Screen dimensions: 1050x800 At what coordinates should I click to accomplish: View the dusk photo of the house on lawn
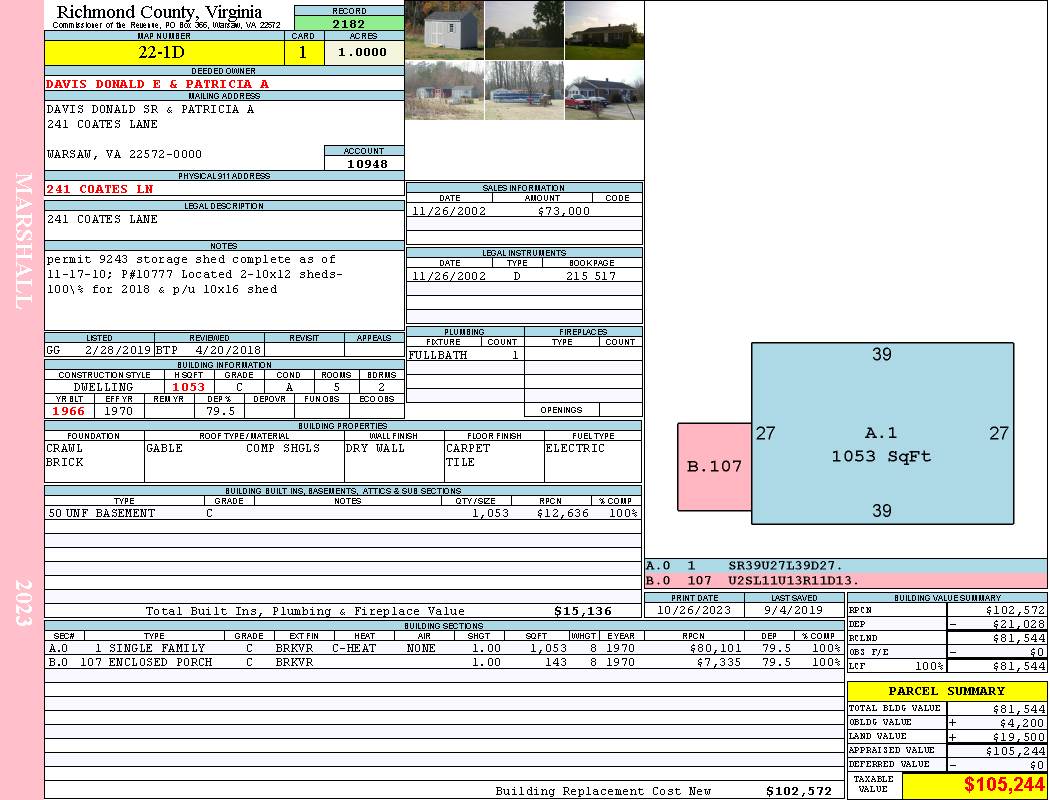[604, 30]
